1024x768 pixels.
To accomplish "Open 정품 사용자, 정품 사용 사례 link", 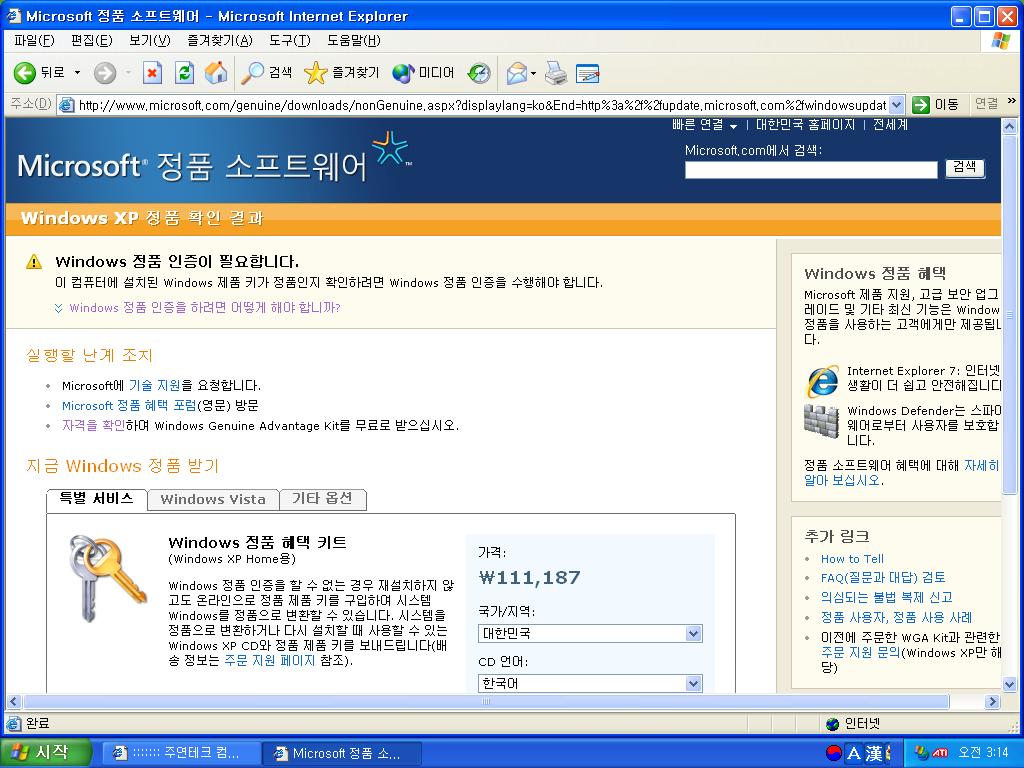I will pos(896,617).
